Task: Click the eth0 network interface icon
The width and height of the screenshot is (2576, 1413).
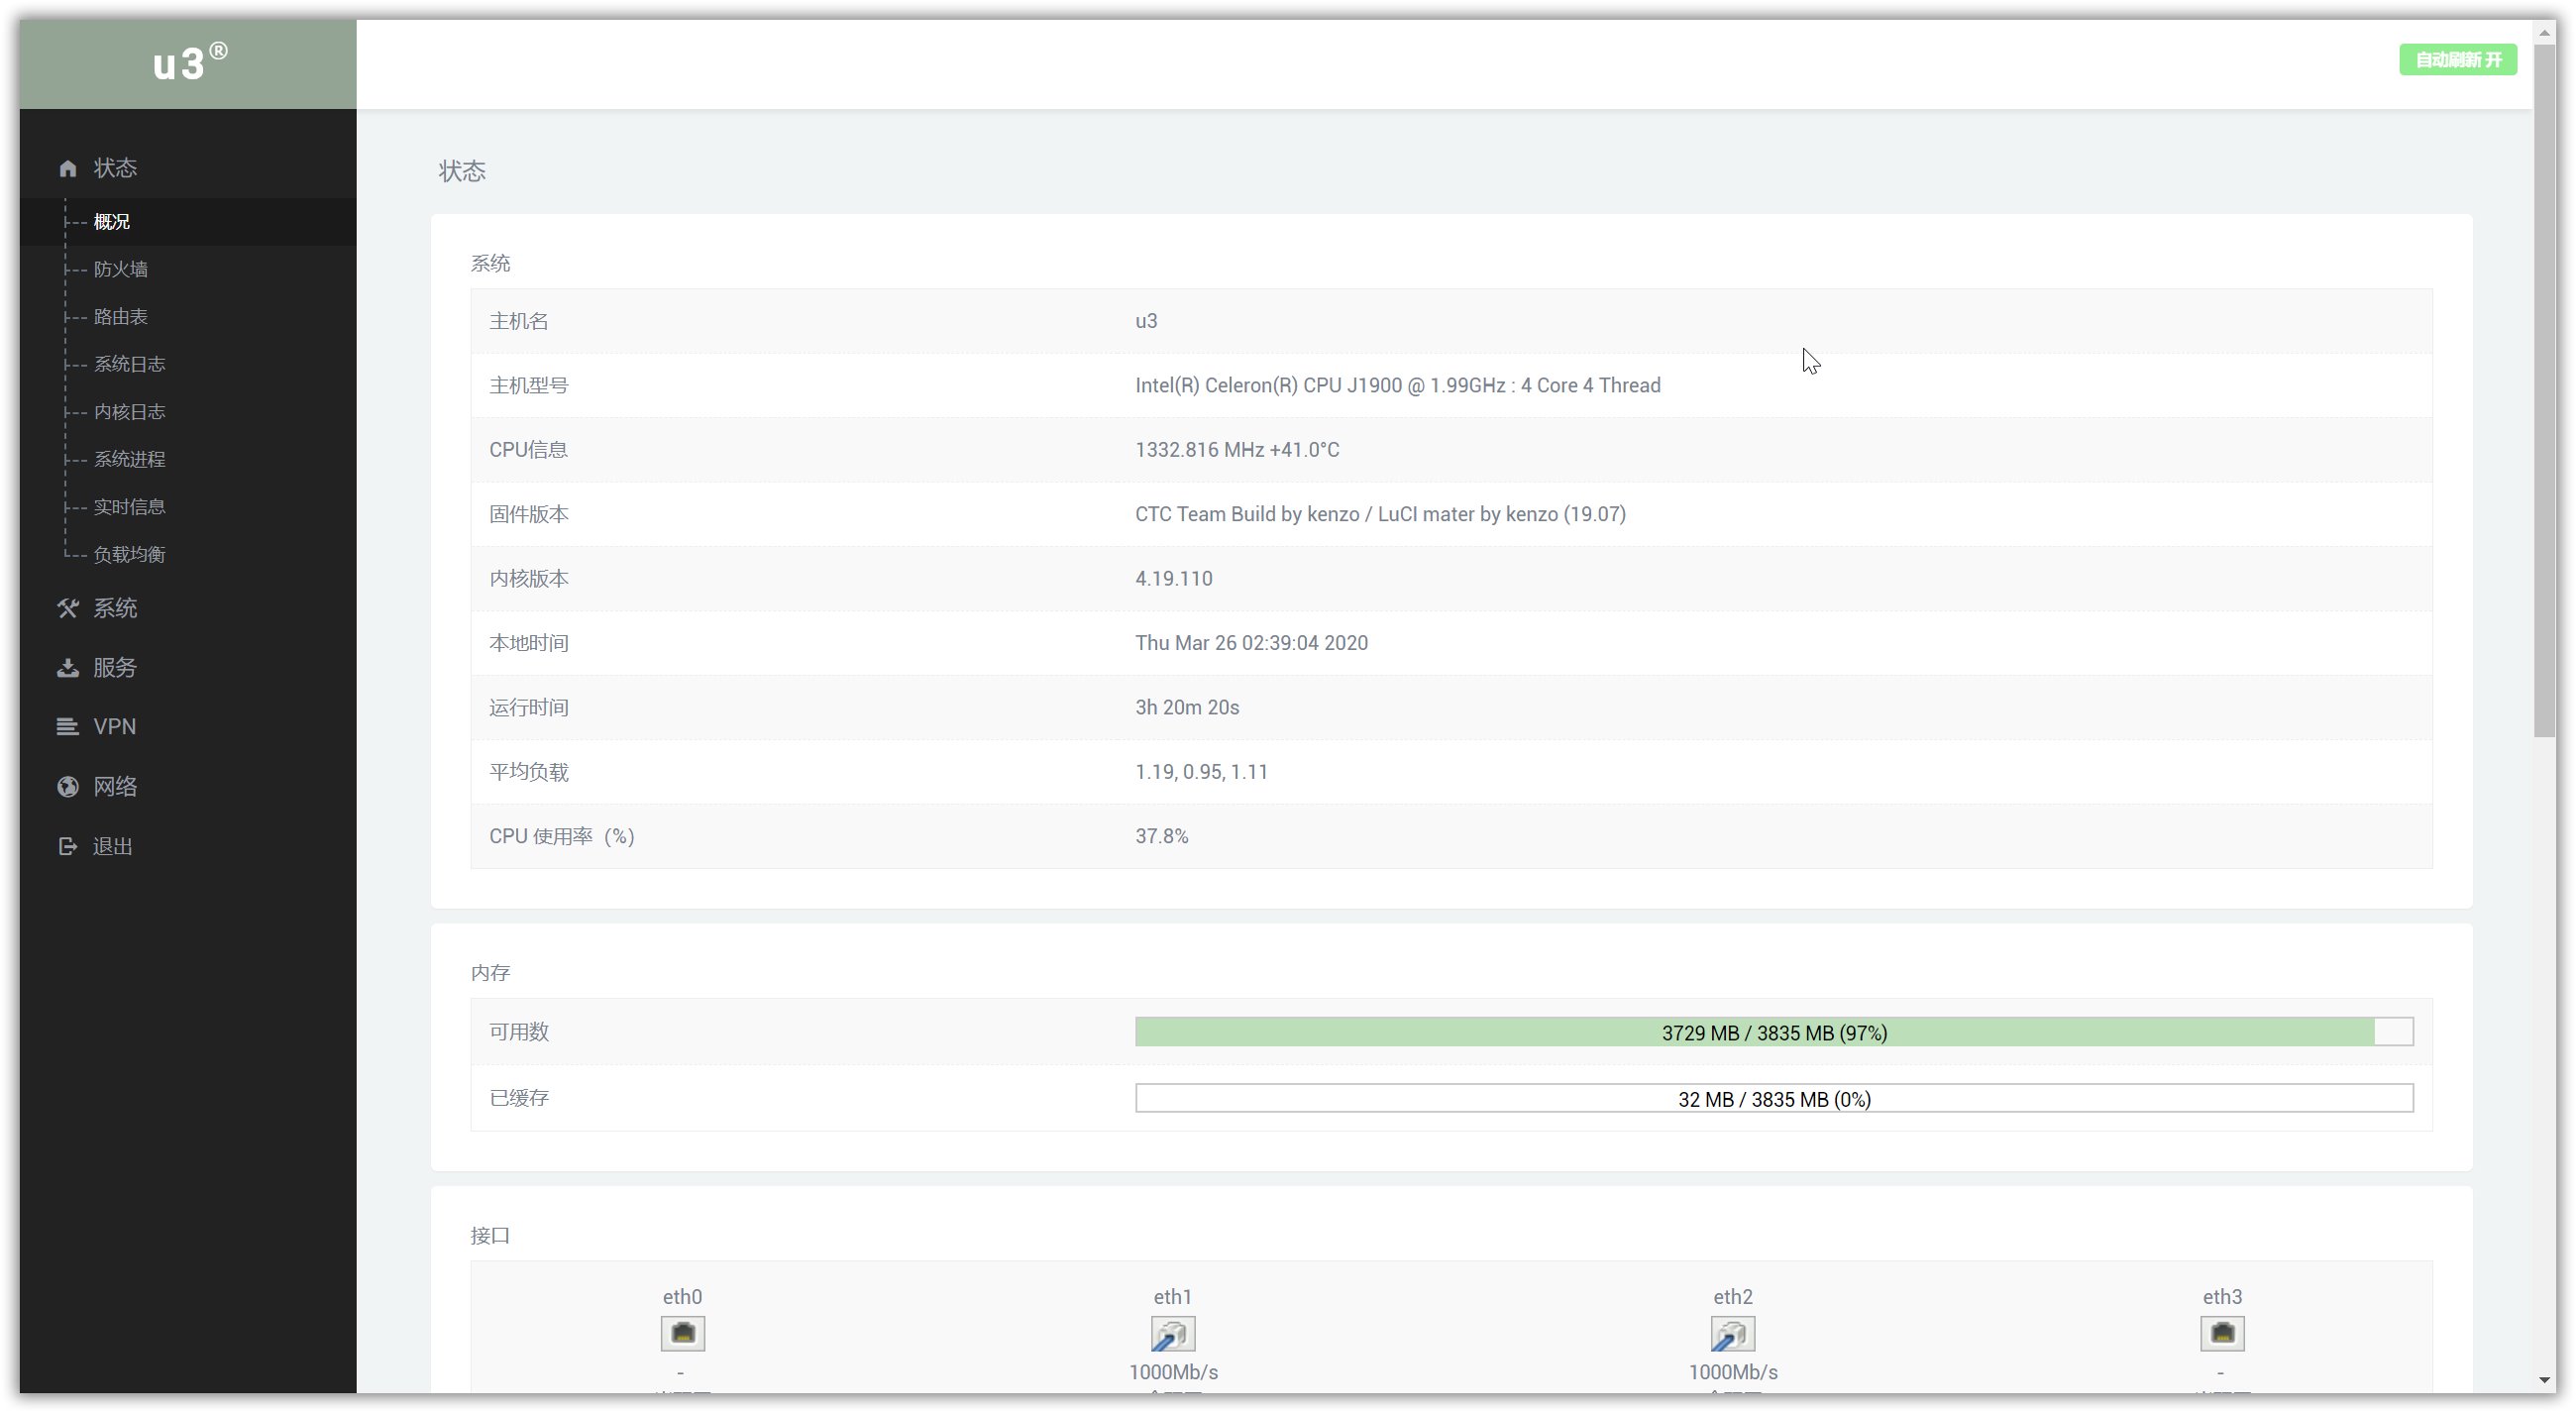Action: tap(682, 1333)
